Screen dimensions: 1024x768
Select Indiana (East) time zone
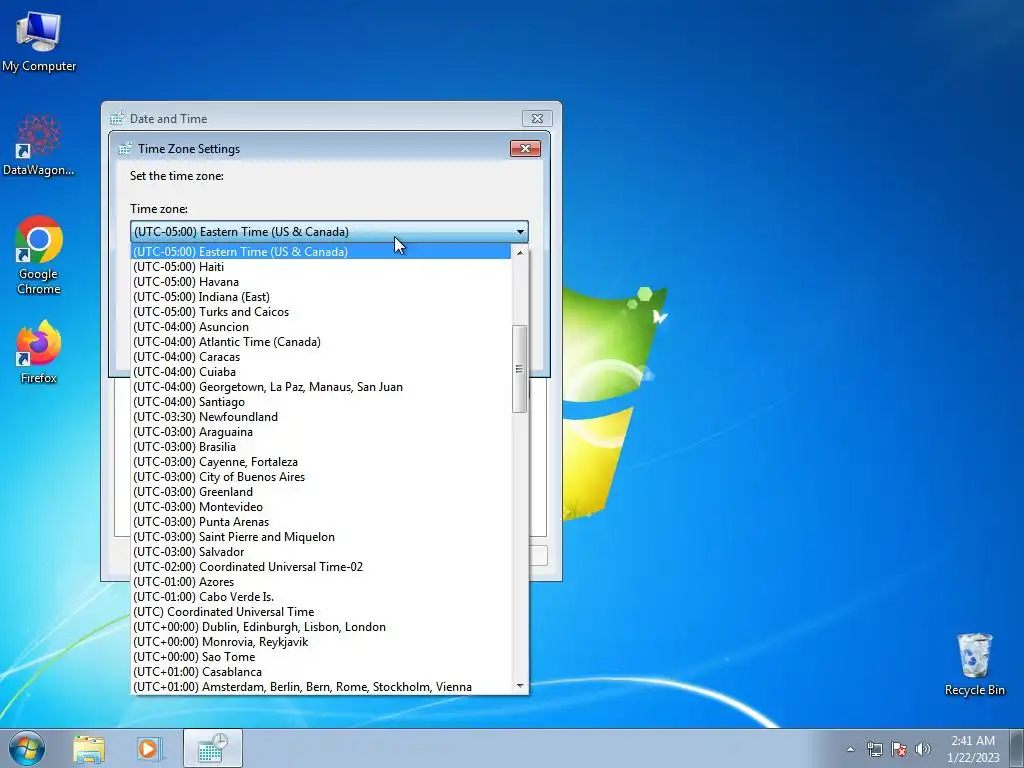[x=321, y=296]
